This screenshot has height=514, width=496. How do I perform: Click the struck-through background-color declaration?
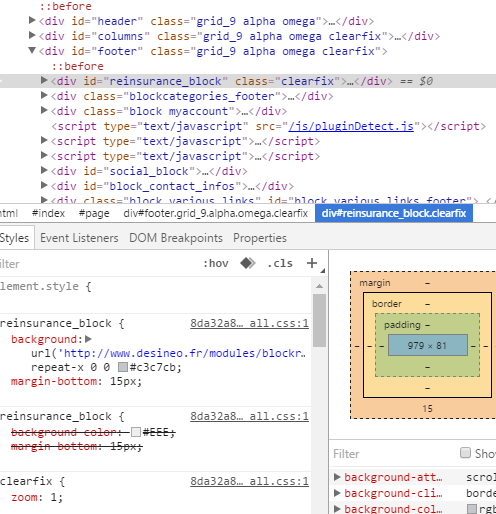pos(93,432)
